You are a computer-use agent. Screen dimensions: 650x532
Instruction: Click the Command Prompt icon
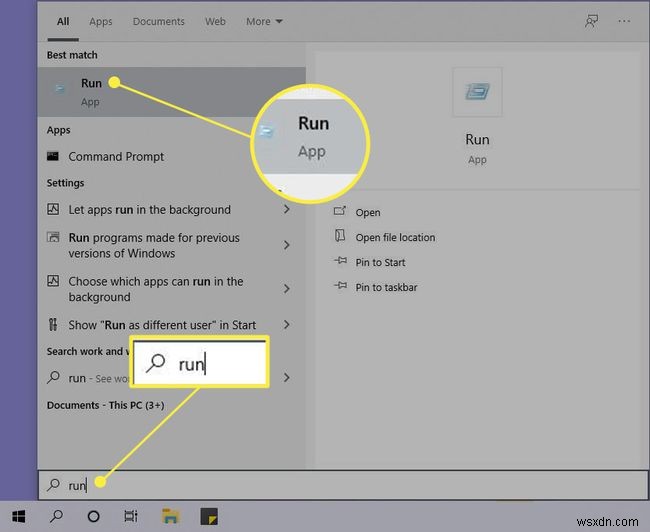(x=53, y=156)
